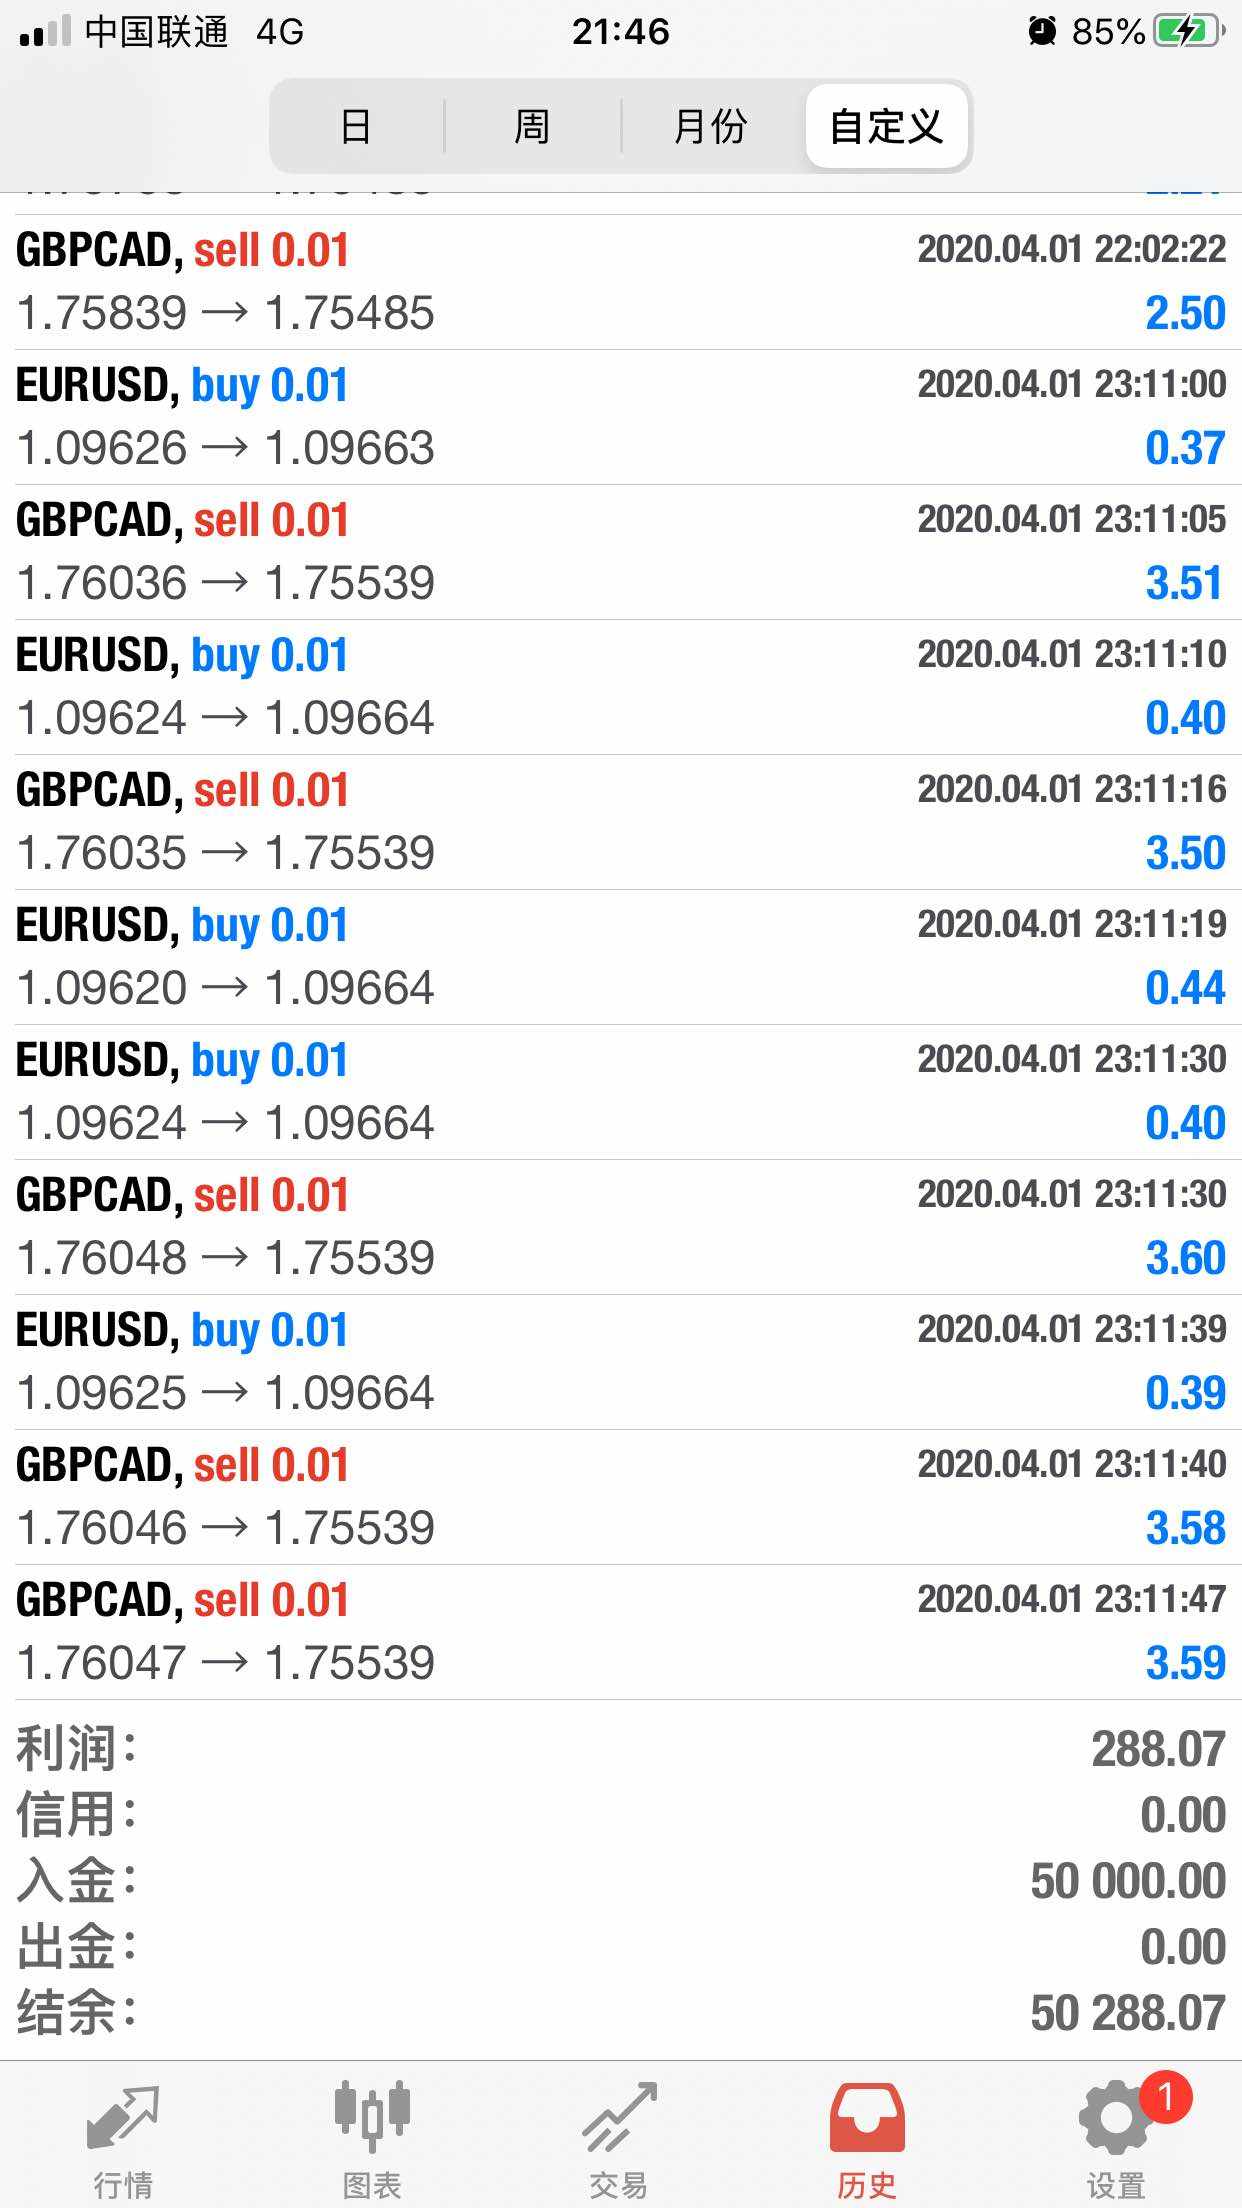This screenshot has height=2208, width=1242.
Task: Open the GBPCAD sell trade at 23:11:47
Action: [621, 1632]
